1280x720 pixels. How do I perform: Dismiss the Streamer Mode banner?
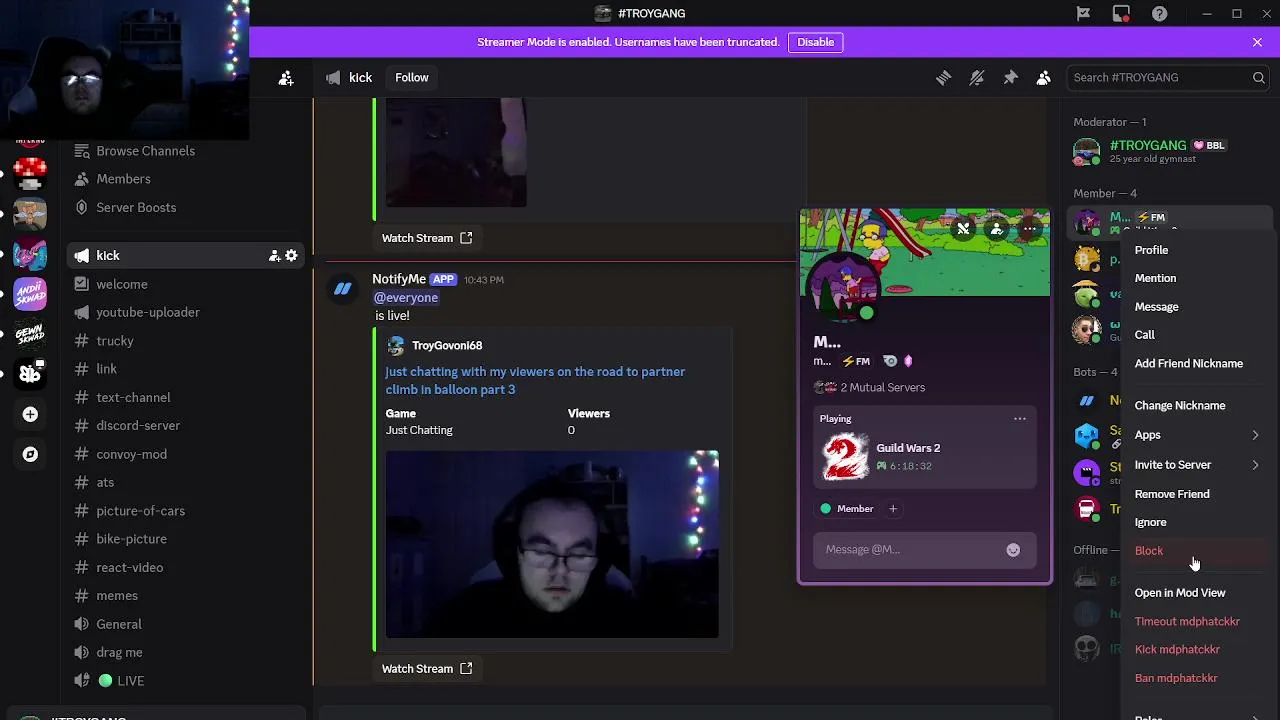click(x=1257, y=42)
